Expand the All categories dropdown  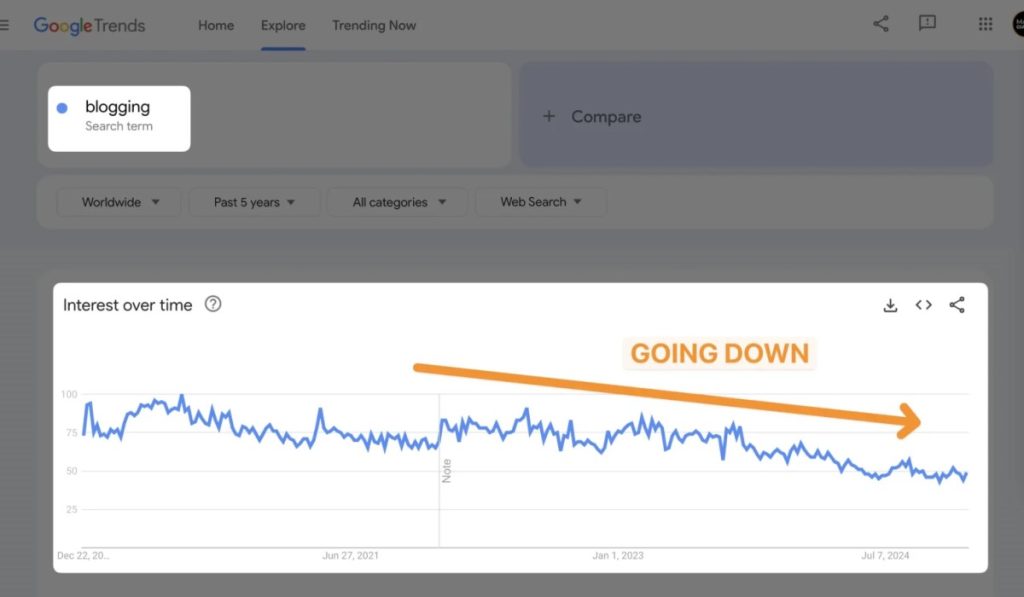pyautogui.click(x=397, y=202)
